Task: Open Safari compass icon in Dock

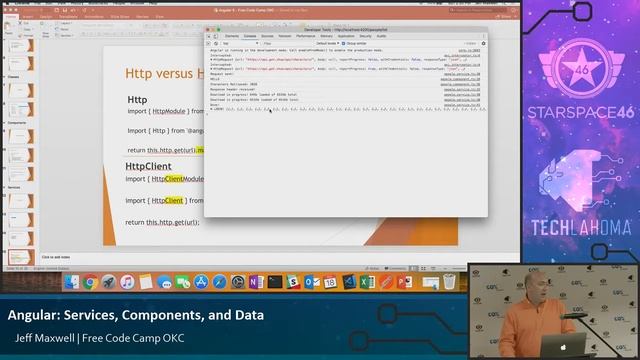Action: 219,282
